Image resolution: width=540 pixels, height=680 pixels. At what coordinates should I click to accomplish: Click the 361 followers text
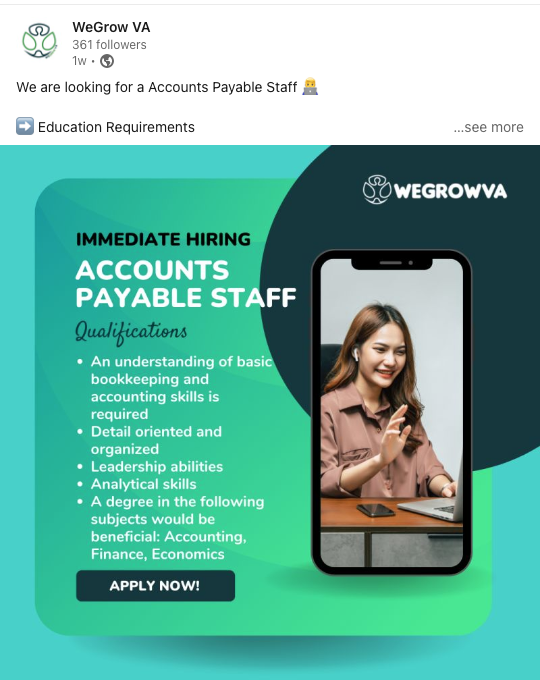tap(109, 45)
